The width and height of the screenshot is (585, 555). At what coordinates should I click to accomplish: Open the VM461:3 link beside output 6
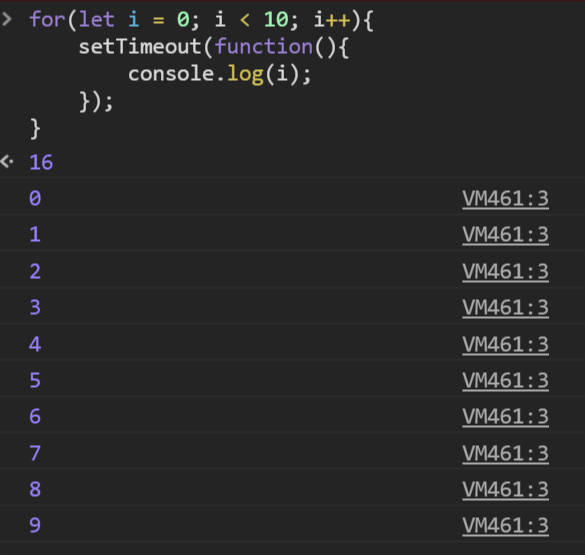(505, 416)
